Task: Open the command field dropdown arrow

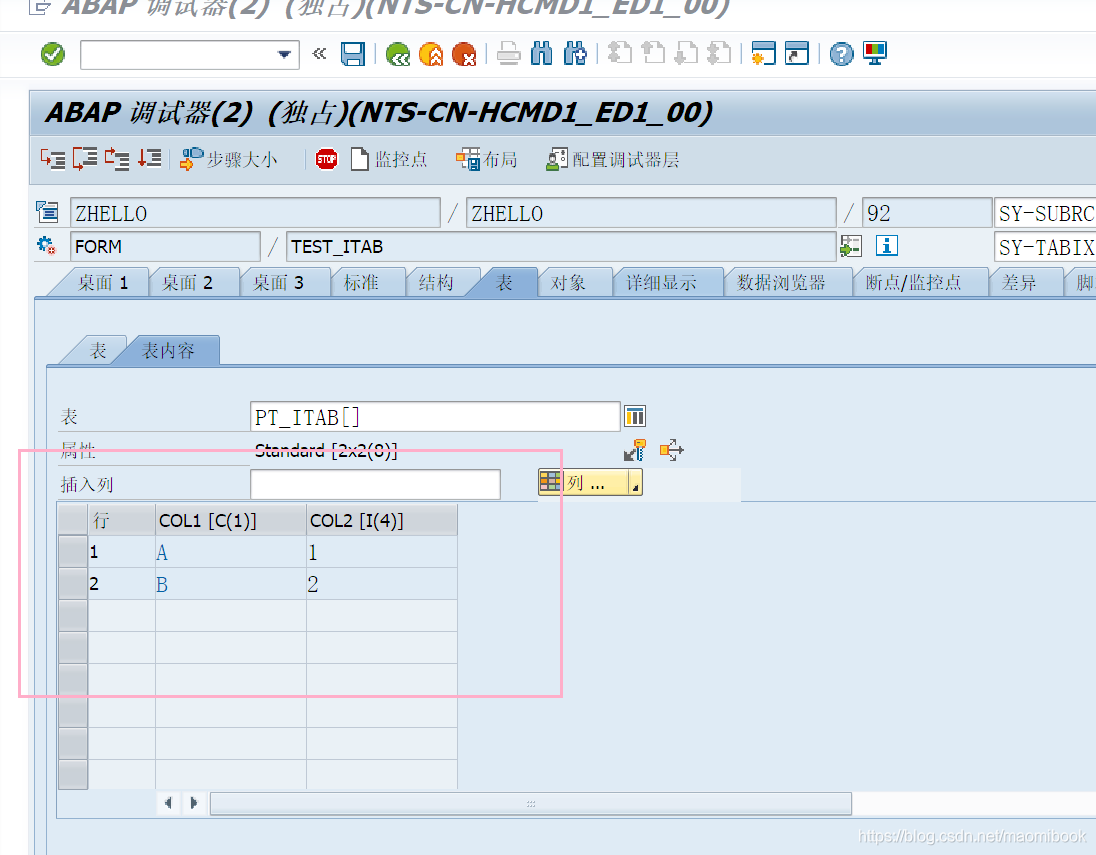Action: click(284, 55)
